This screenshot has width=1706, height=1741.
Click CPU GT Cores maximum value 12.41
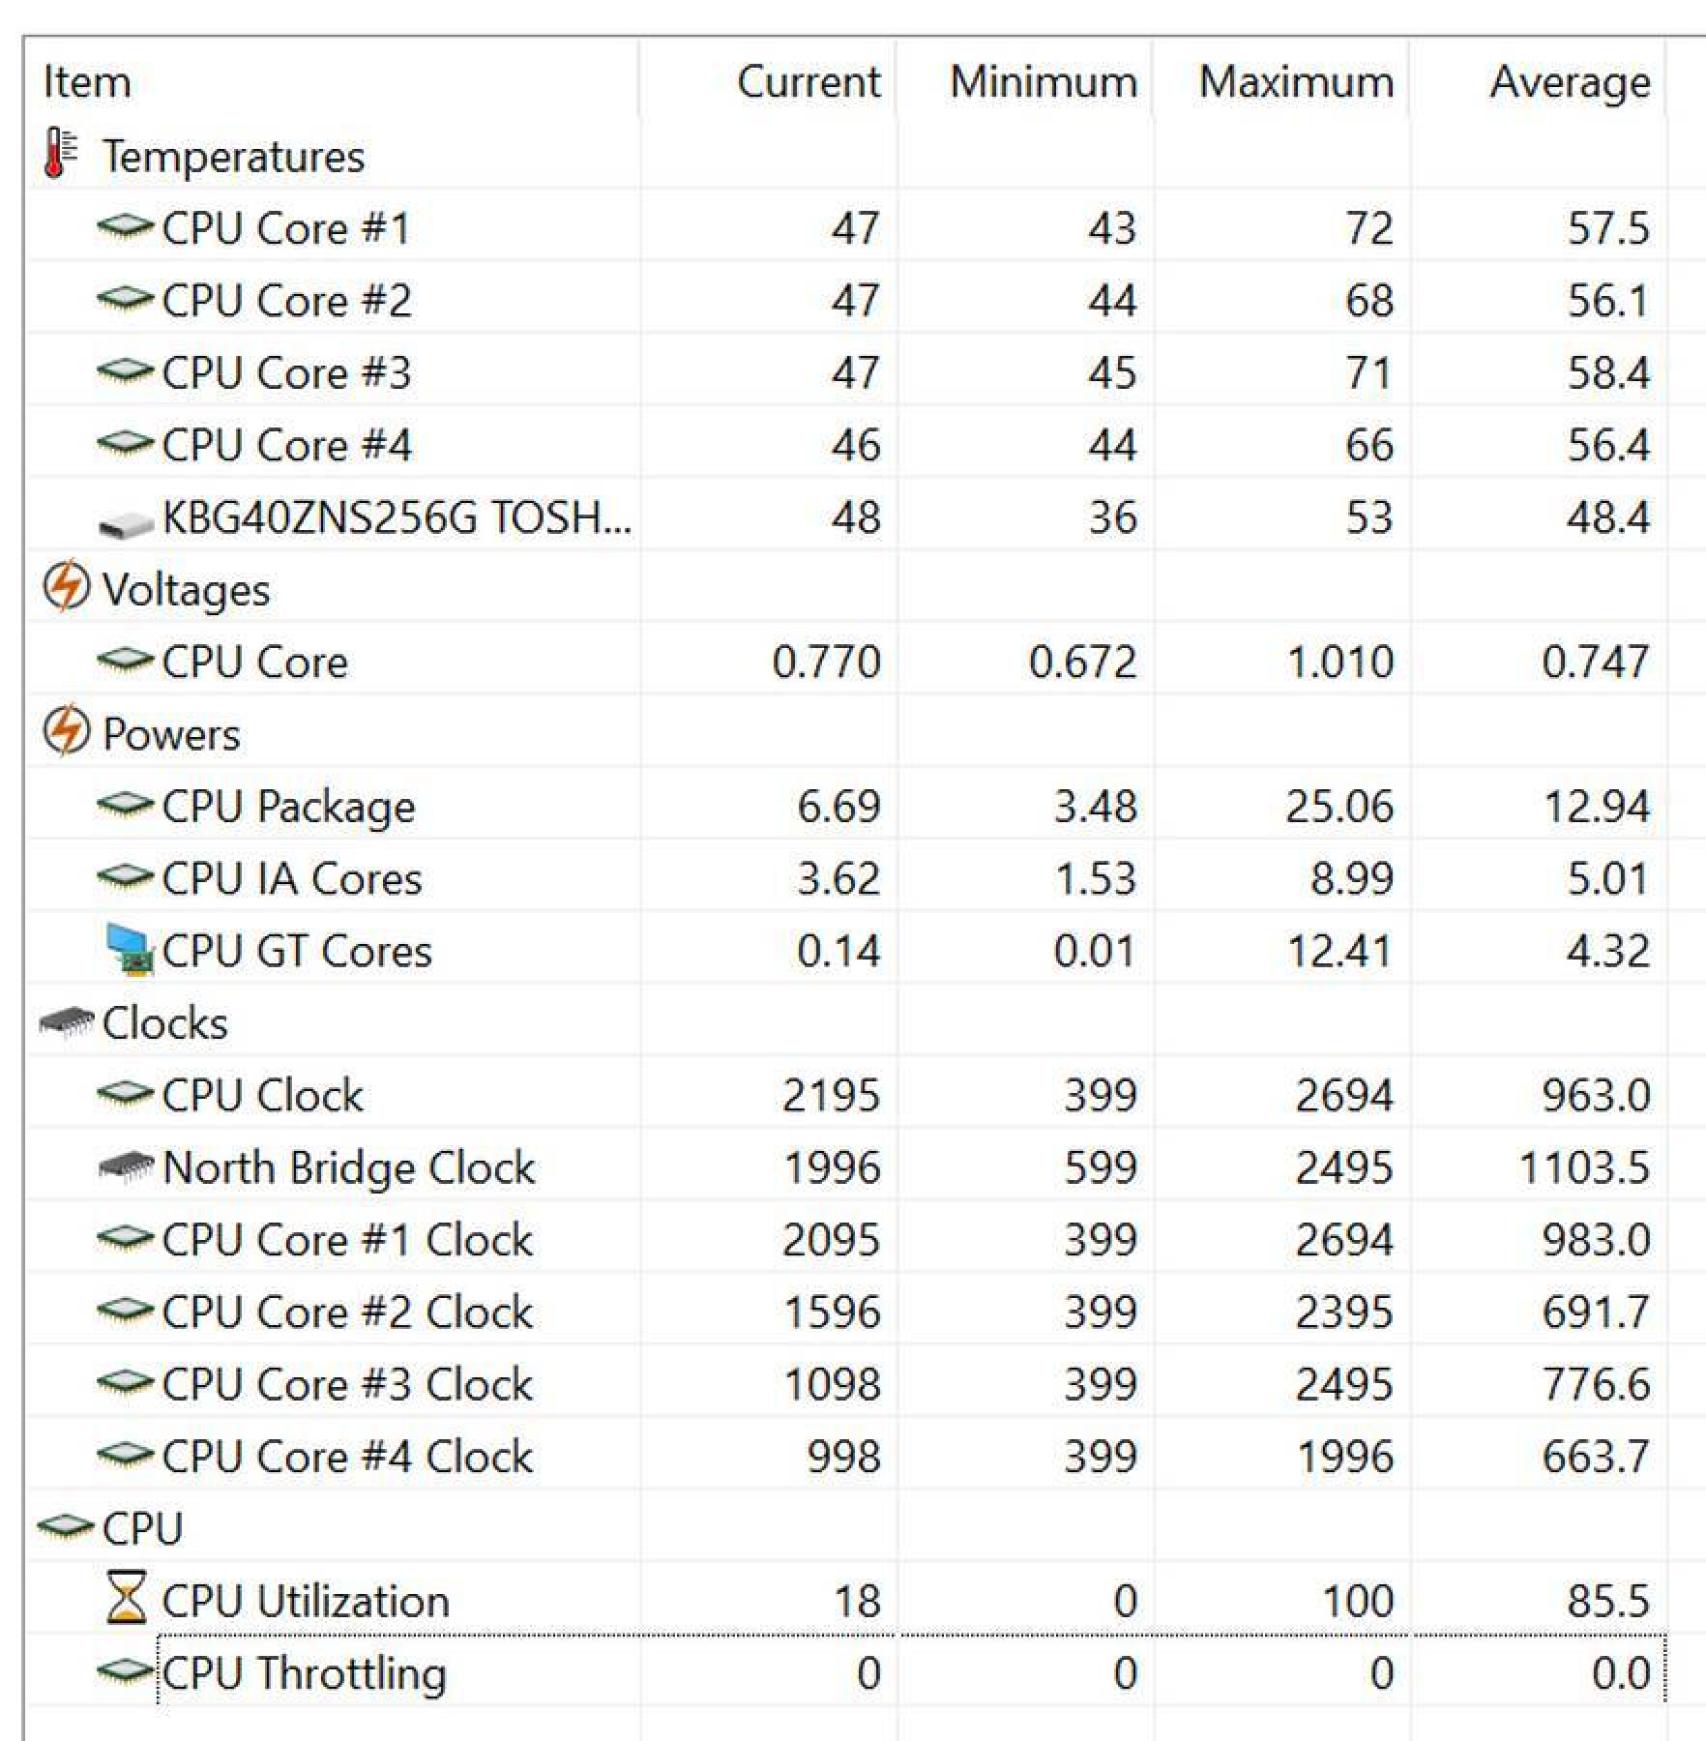click(x=1339, y=950)
